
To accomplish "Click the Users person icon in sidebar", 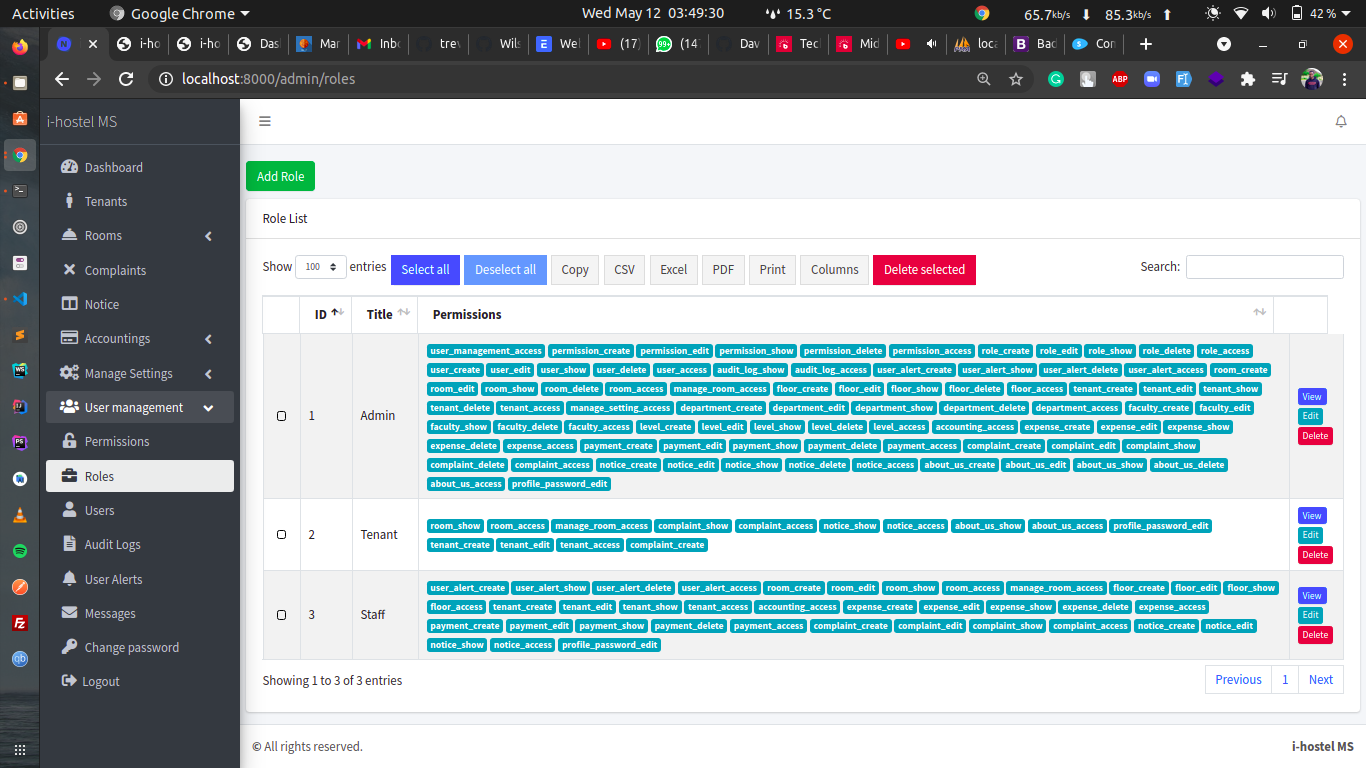I will [x=69, y=510].
